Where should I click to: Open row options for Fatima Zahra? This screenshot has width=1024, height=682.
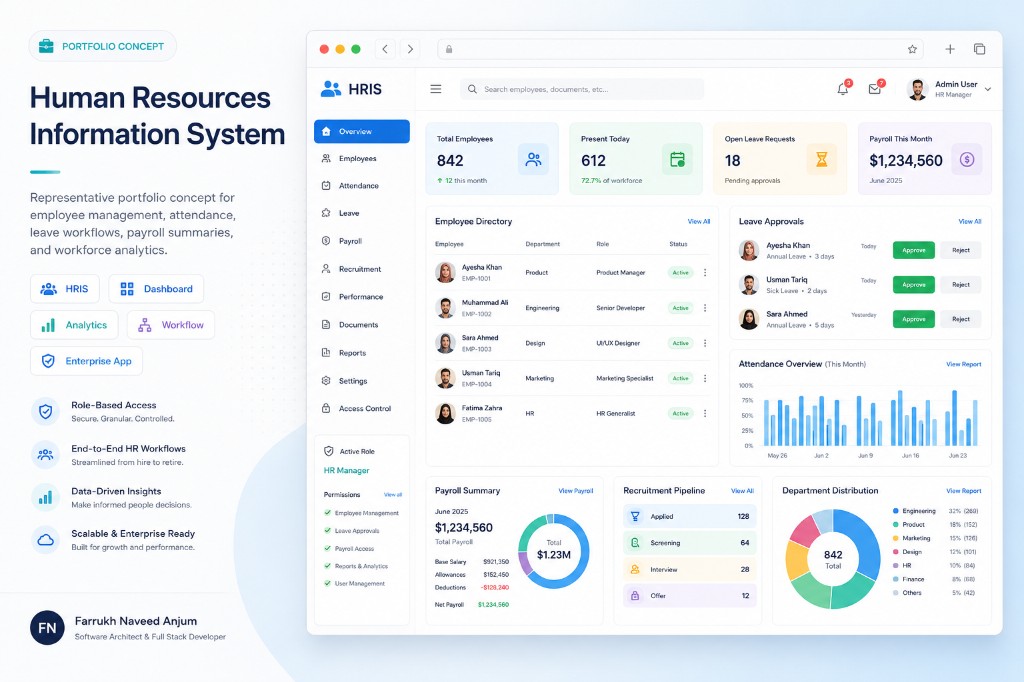pyautogui.click(x=705, y=414)
